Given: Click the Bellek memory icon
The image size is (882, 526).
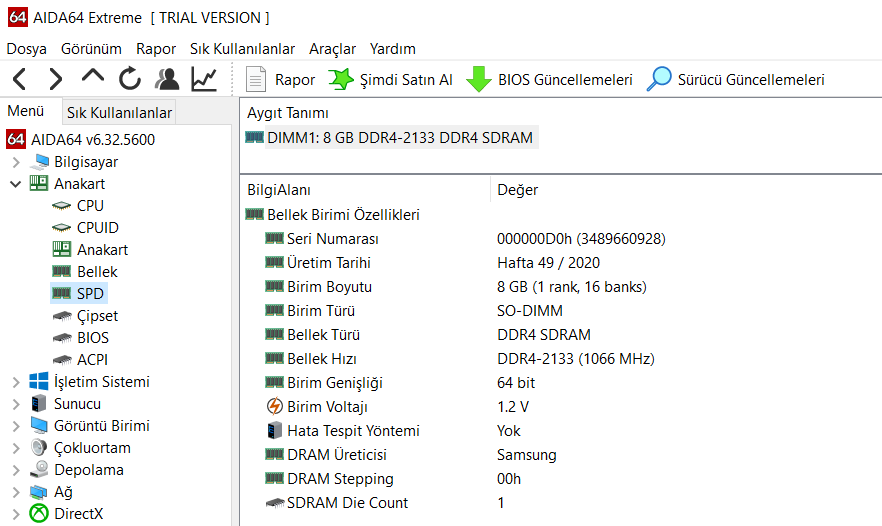Looking at the screenshot, I should tap(61, 272).
